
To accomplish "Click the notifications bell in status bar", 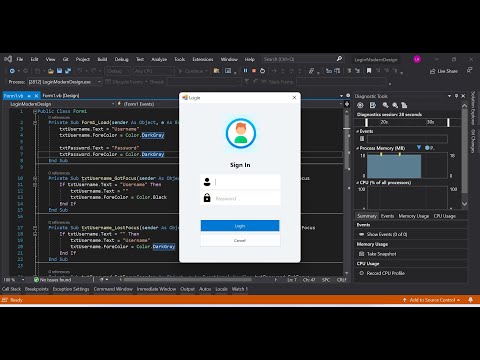I will click(471, 300).
